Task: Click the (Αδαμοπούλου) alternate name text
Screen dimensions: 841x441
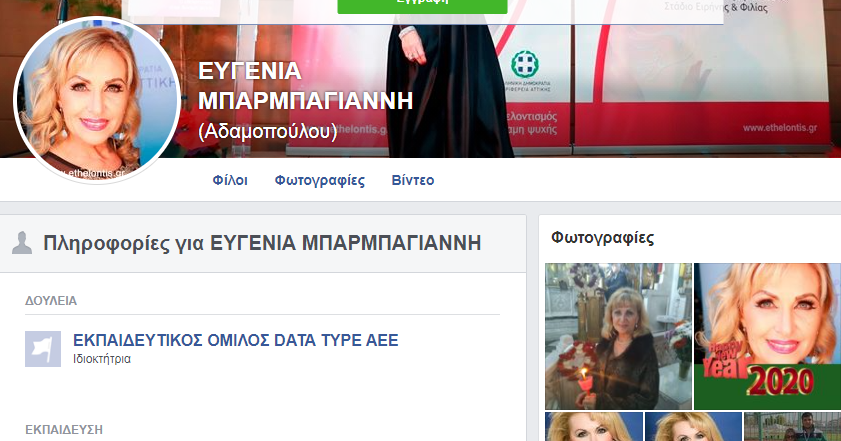Action: pos(268,131)
